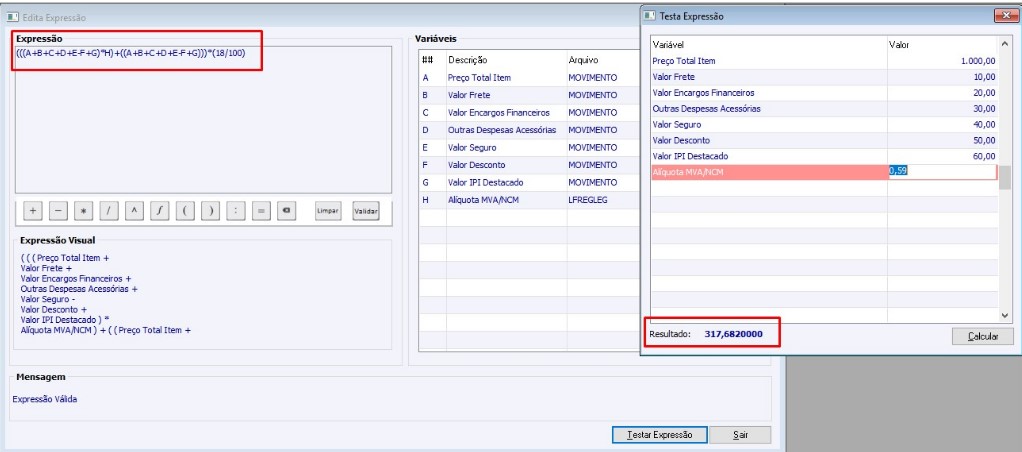Viewport: 1022px width, 452px height.
Task: Click the Sair button
Action: pos(740,434)
